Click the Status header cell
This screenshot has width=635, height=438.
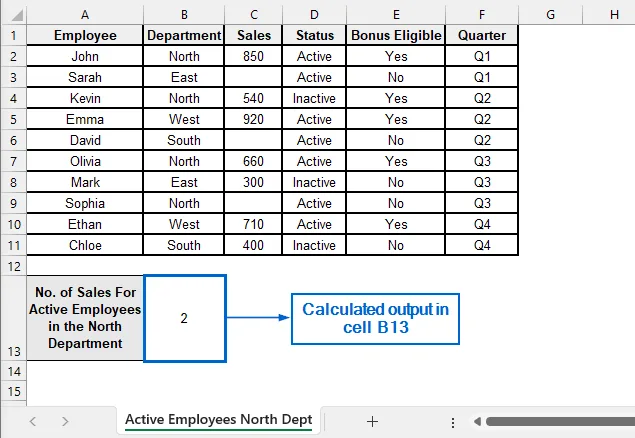(314, 35)
